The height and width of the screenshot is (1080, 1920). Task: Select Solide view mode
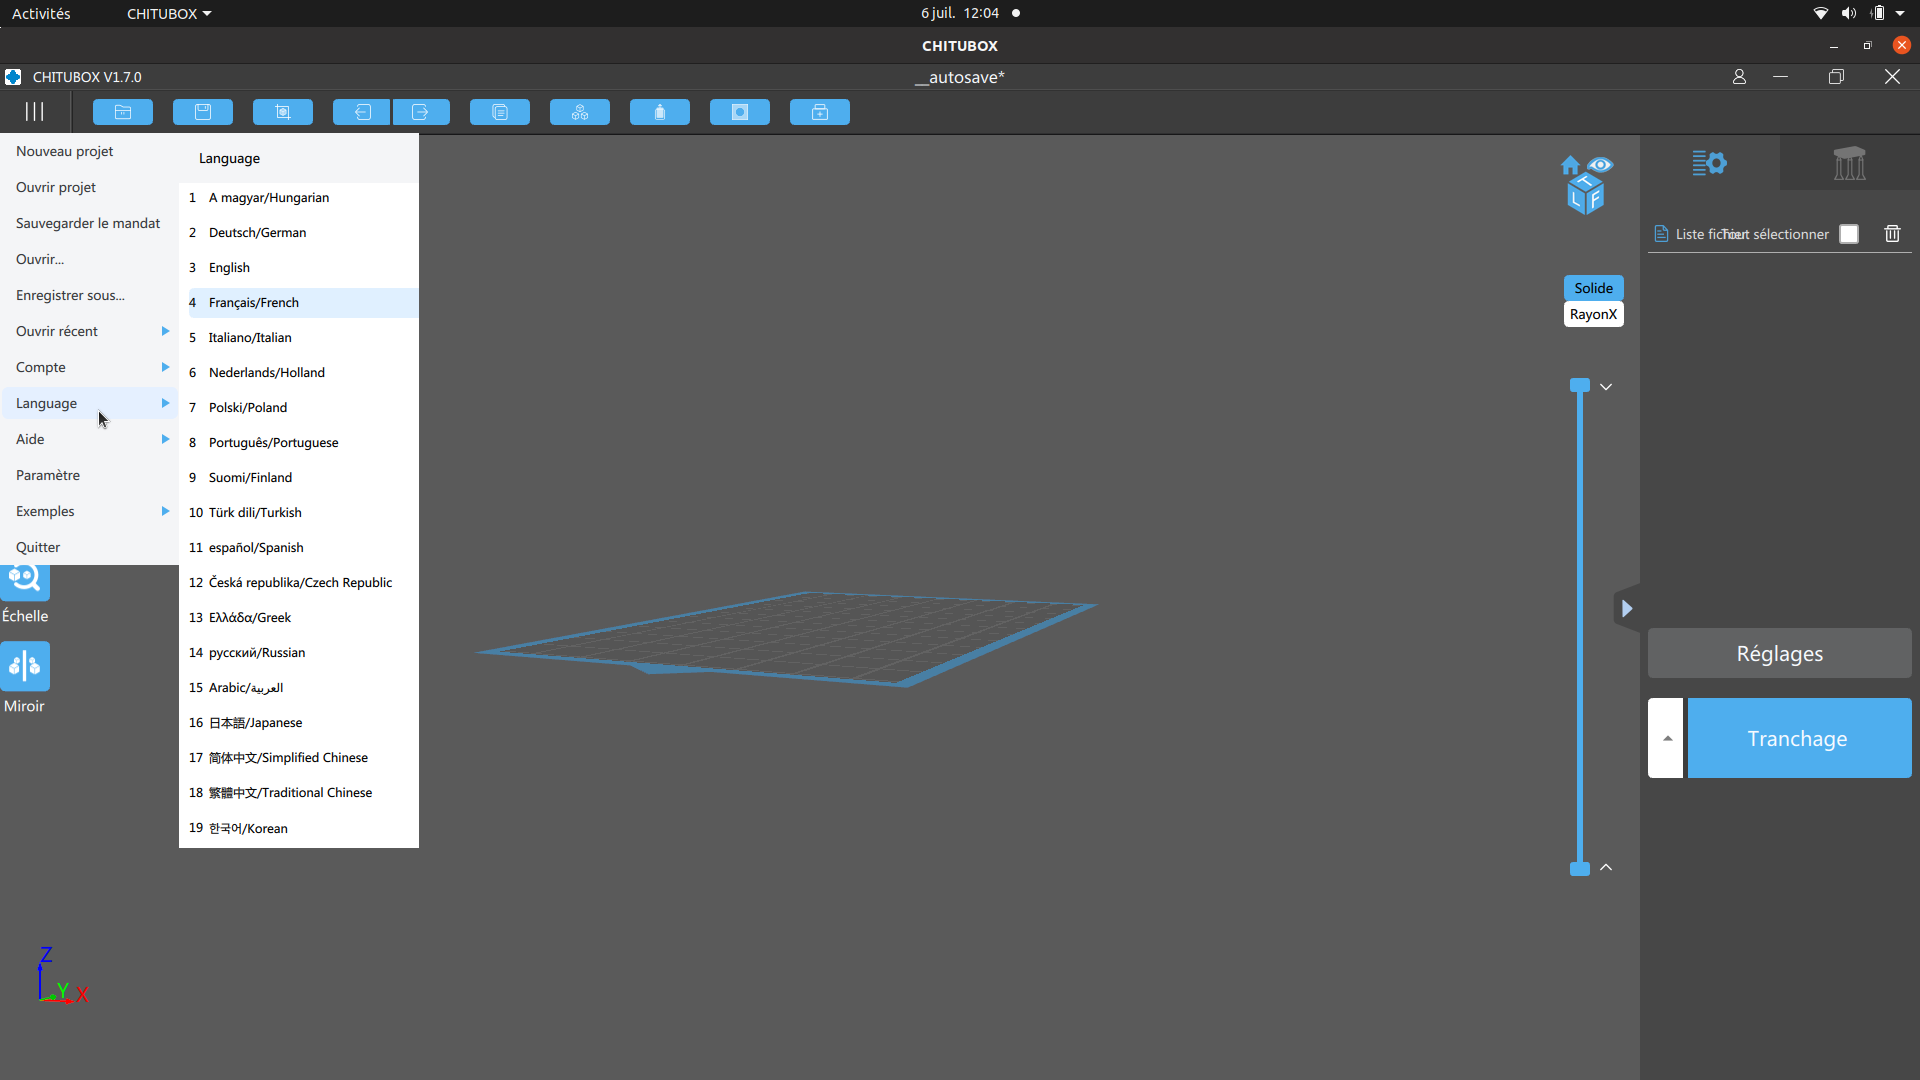click(1593, 288)
